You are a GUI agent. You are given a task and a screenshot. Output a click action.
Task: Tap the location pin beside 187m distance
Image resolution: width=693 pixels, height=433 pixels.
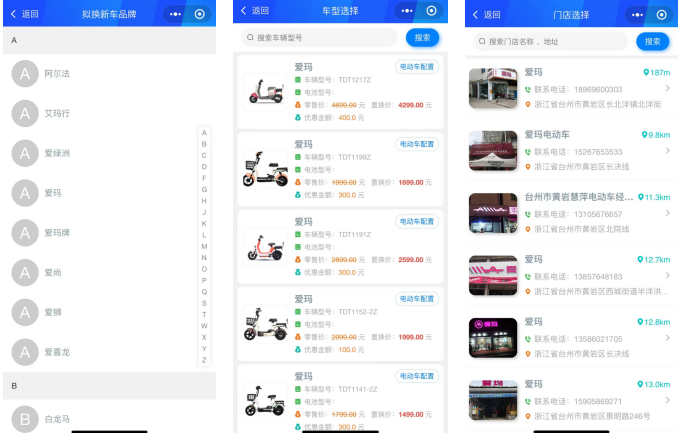click(646, 72)
